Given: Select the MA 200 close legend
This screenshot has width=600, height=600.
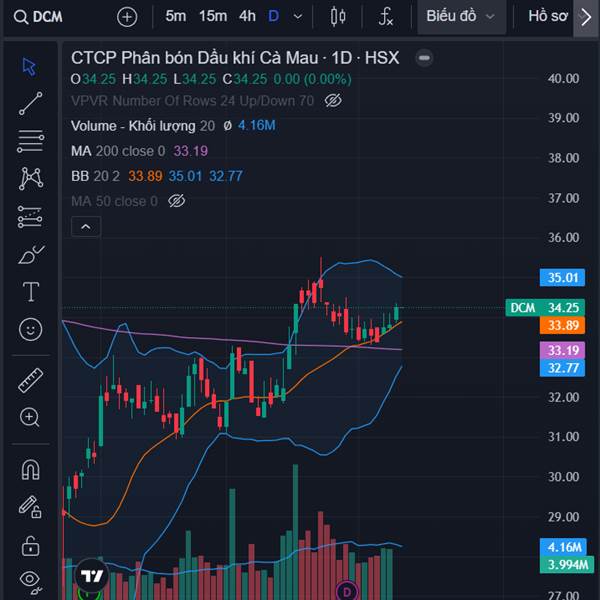Looking at the screenshot, I should click(x=118, y=151).
